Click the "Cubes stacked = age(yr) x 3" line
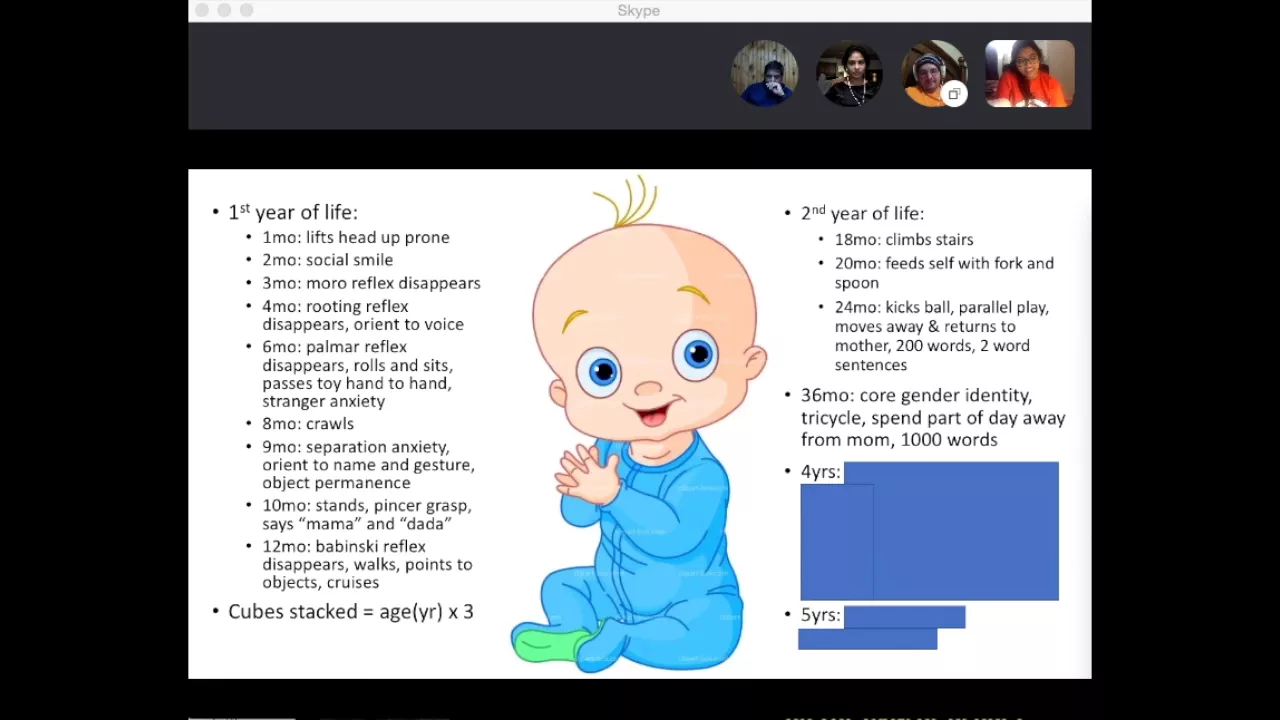 tap(351, 612)
